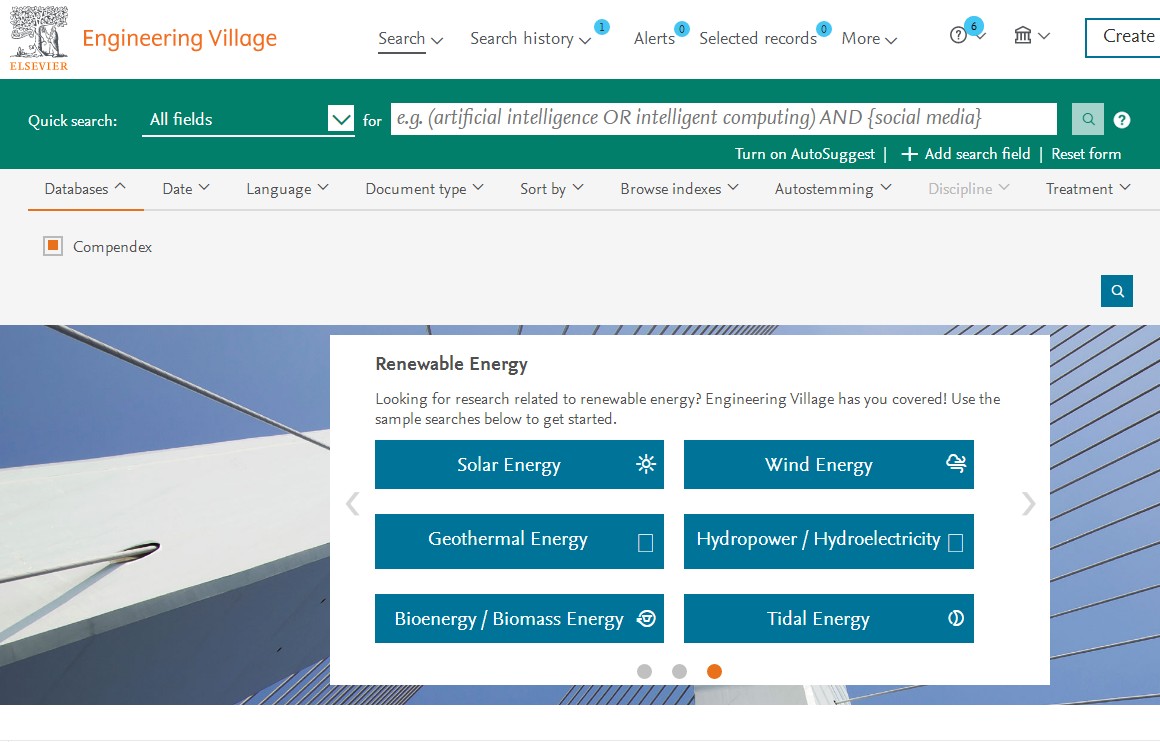1160x742 pixels.
Task: Expand Browse indexes
Action: 679,189
